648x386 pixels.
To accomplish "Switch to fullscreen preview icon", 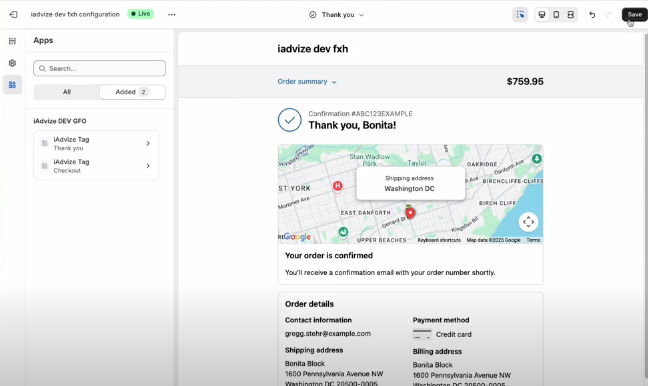I will pyautogui.click(x=571, y=15).
